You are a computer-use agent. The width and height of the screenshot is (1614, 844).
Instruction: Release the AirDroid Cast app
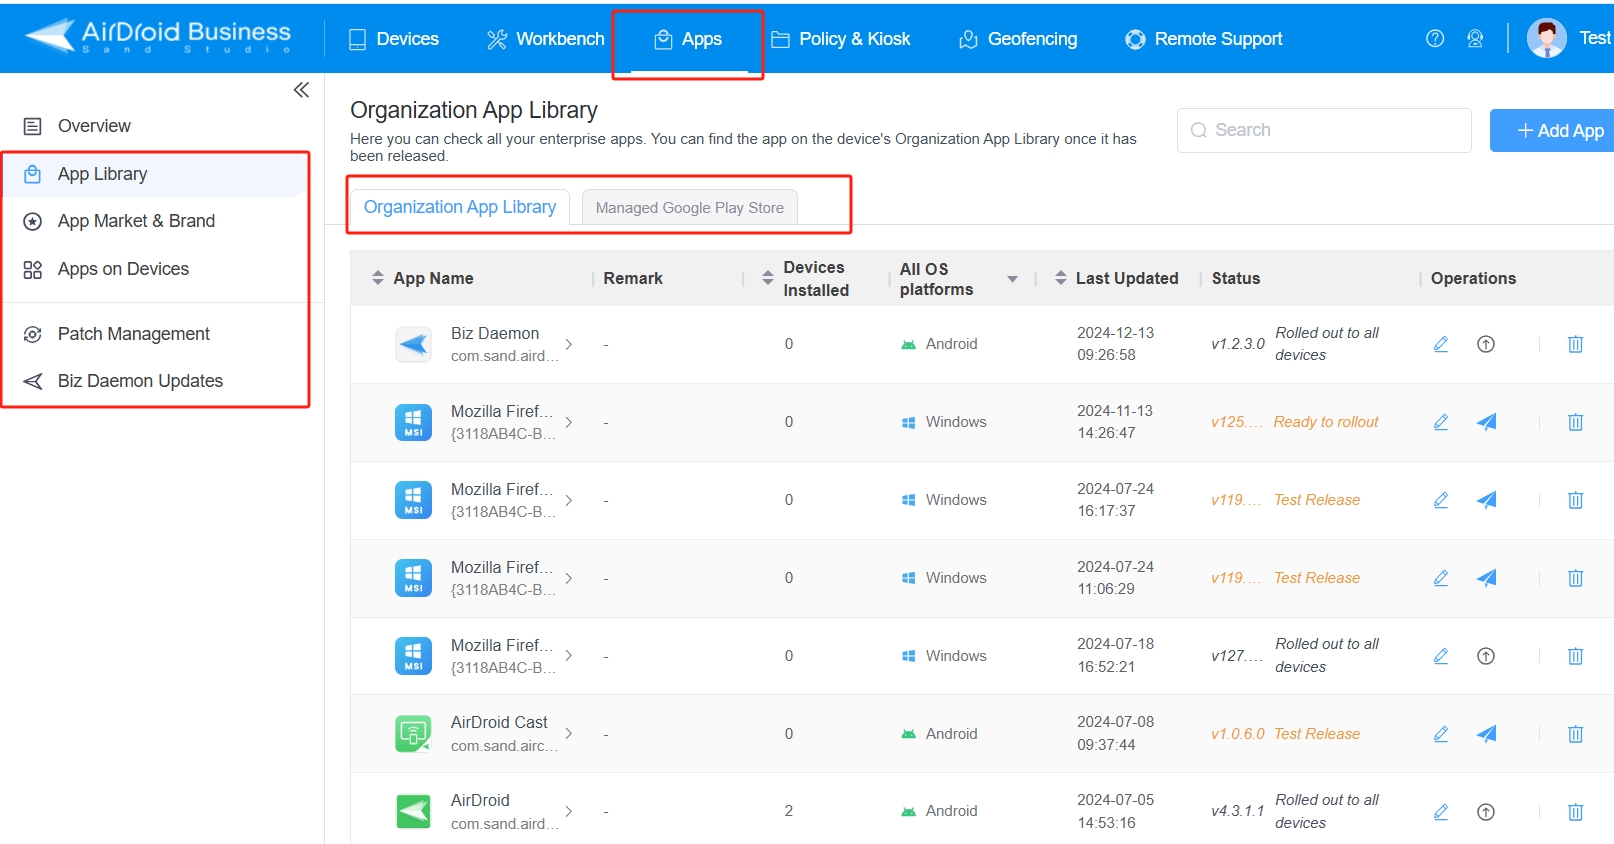tap(1487, 734)
